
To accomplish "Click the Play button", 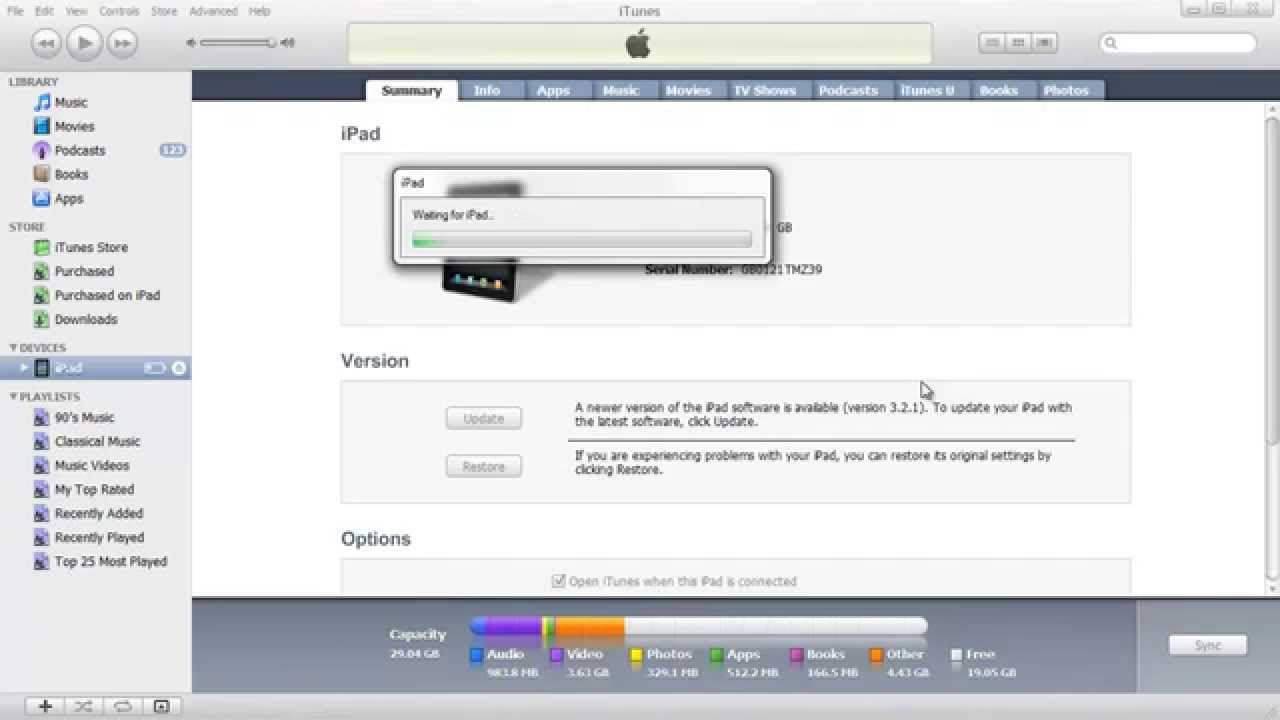I will [x=85, y=42].
